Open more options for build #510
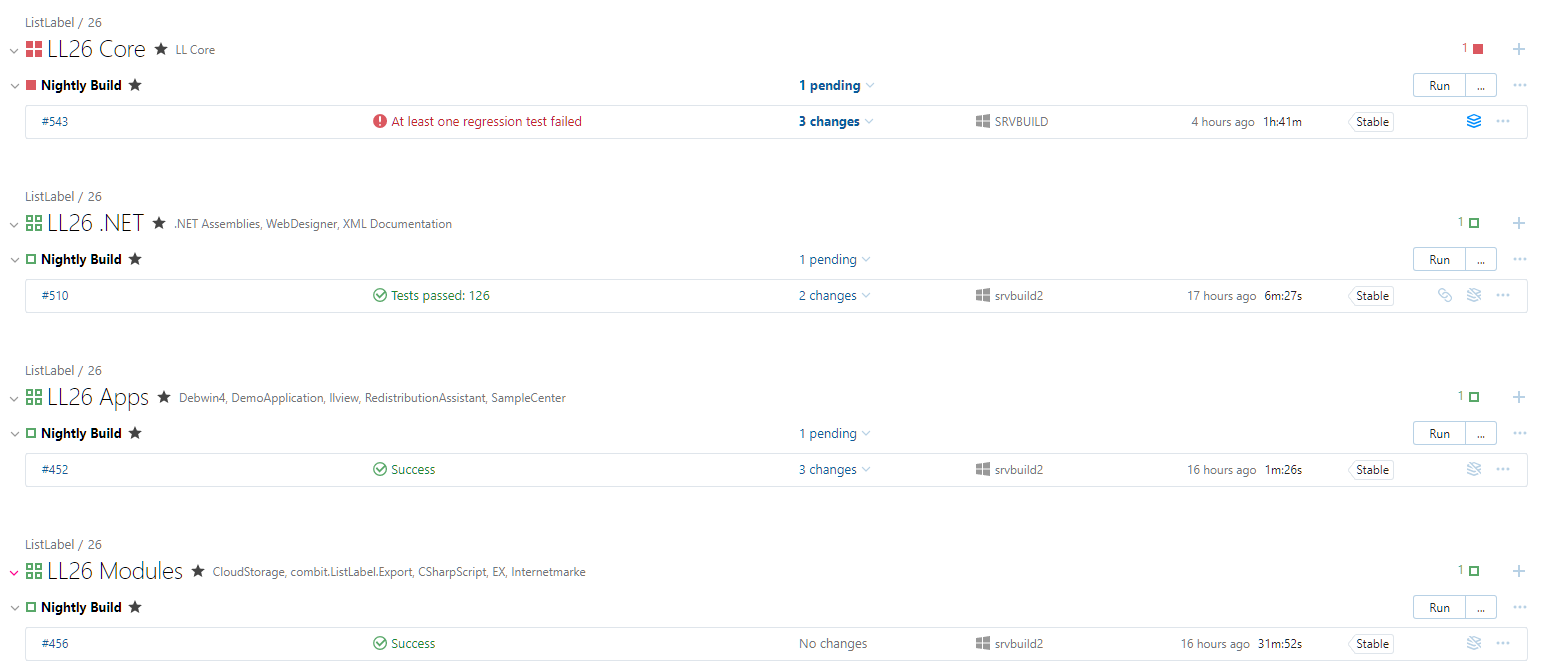Viewport: 1546px width, 671px height. pyautogui.click(x=1503, y=296)
